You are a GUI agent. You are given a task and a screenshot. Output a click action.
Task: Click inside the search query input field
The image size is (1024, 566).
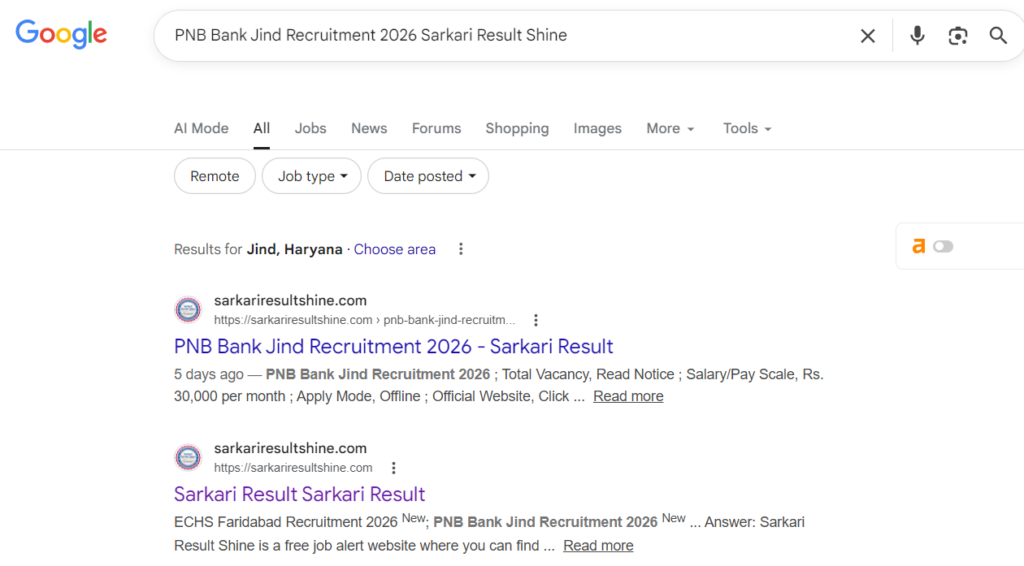pos(500,35)
